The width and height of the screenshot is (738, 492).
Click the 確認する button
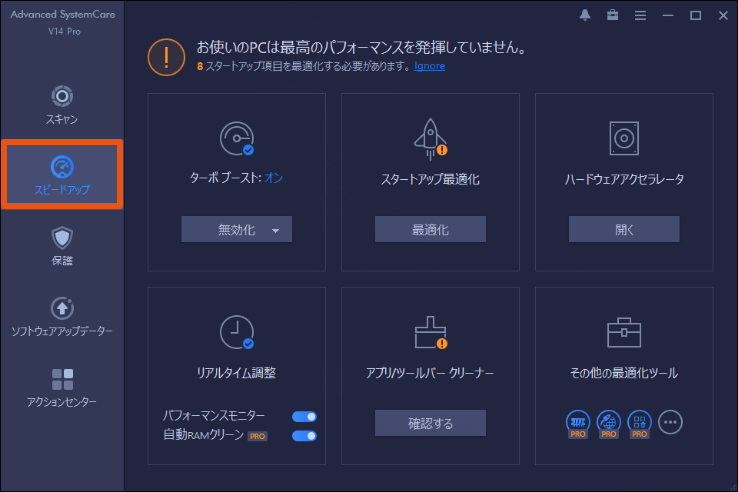(430, 423)
